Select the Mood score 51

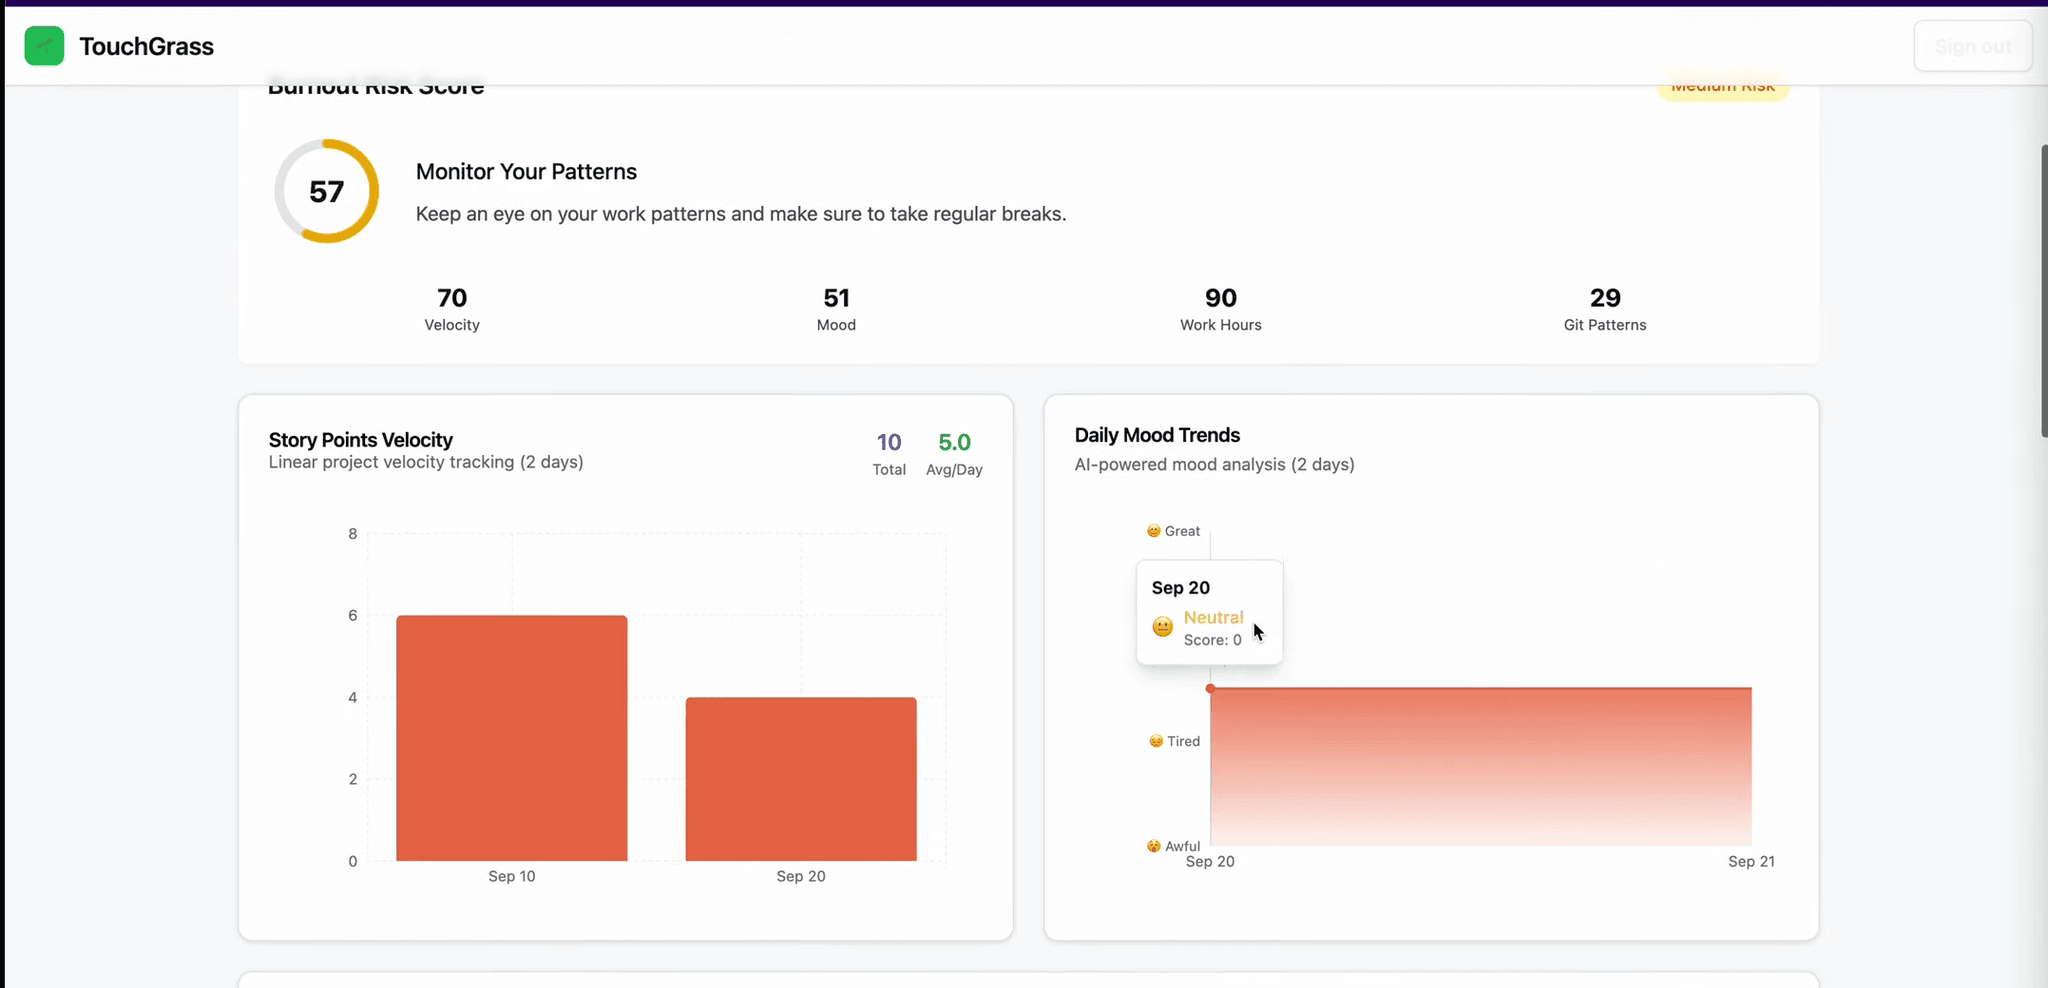[836, 298]
